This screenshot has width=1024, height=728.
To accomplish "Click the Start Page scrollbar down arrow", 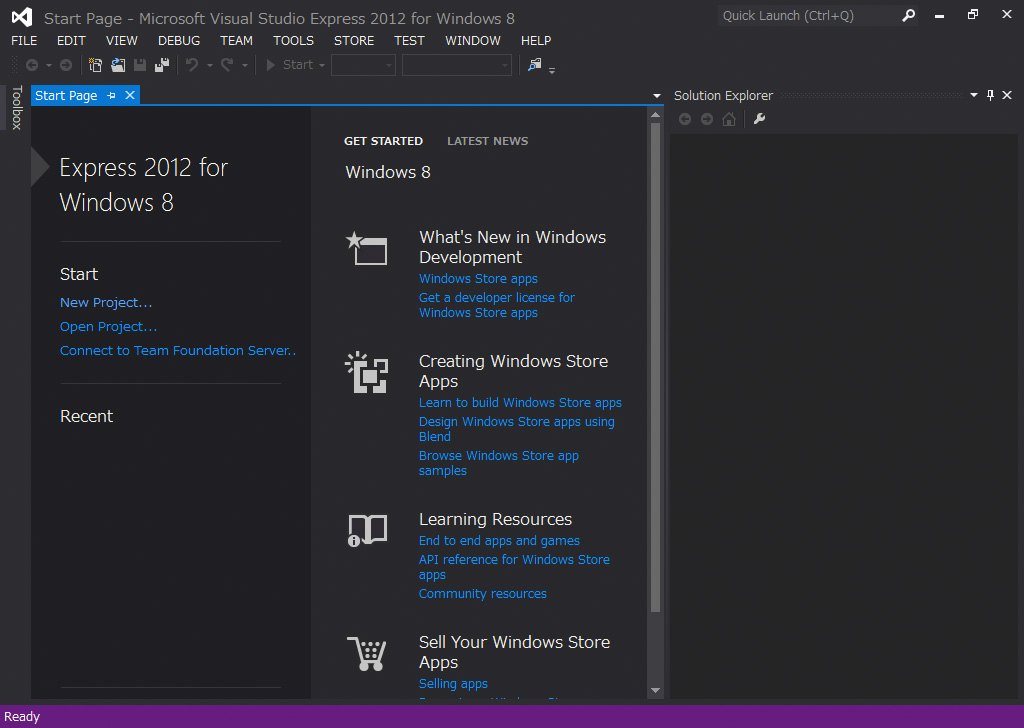I will (x=656, y=690).
